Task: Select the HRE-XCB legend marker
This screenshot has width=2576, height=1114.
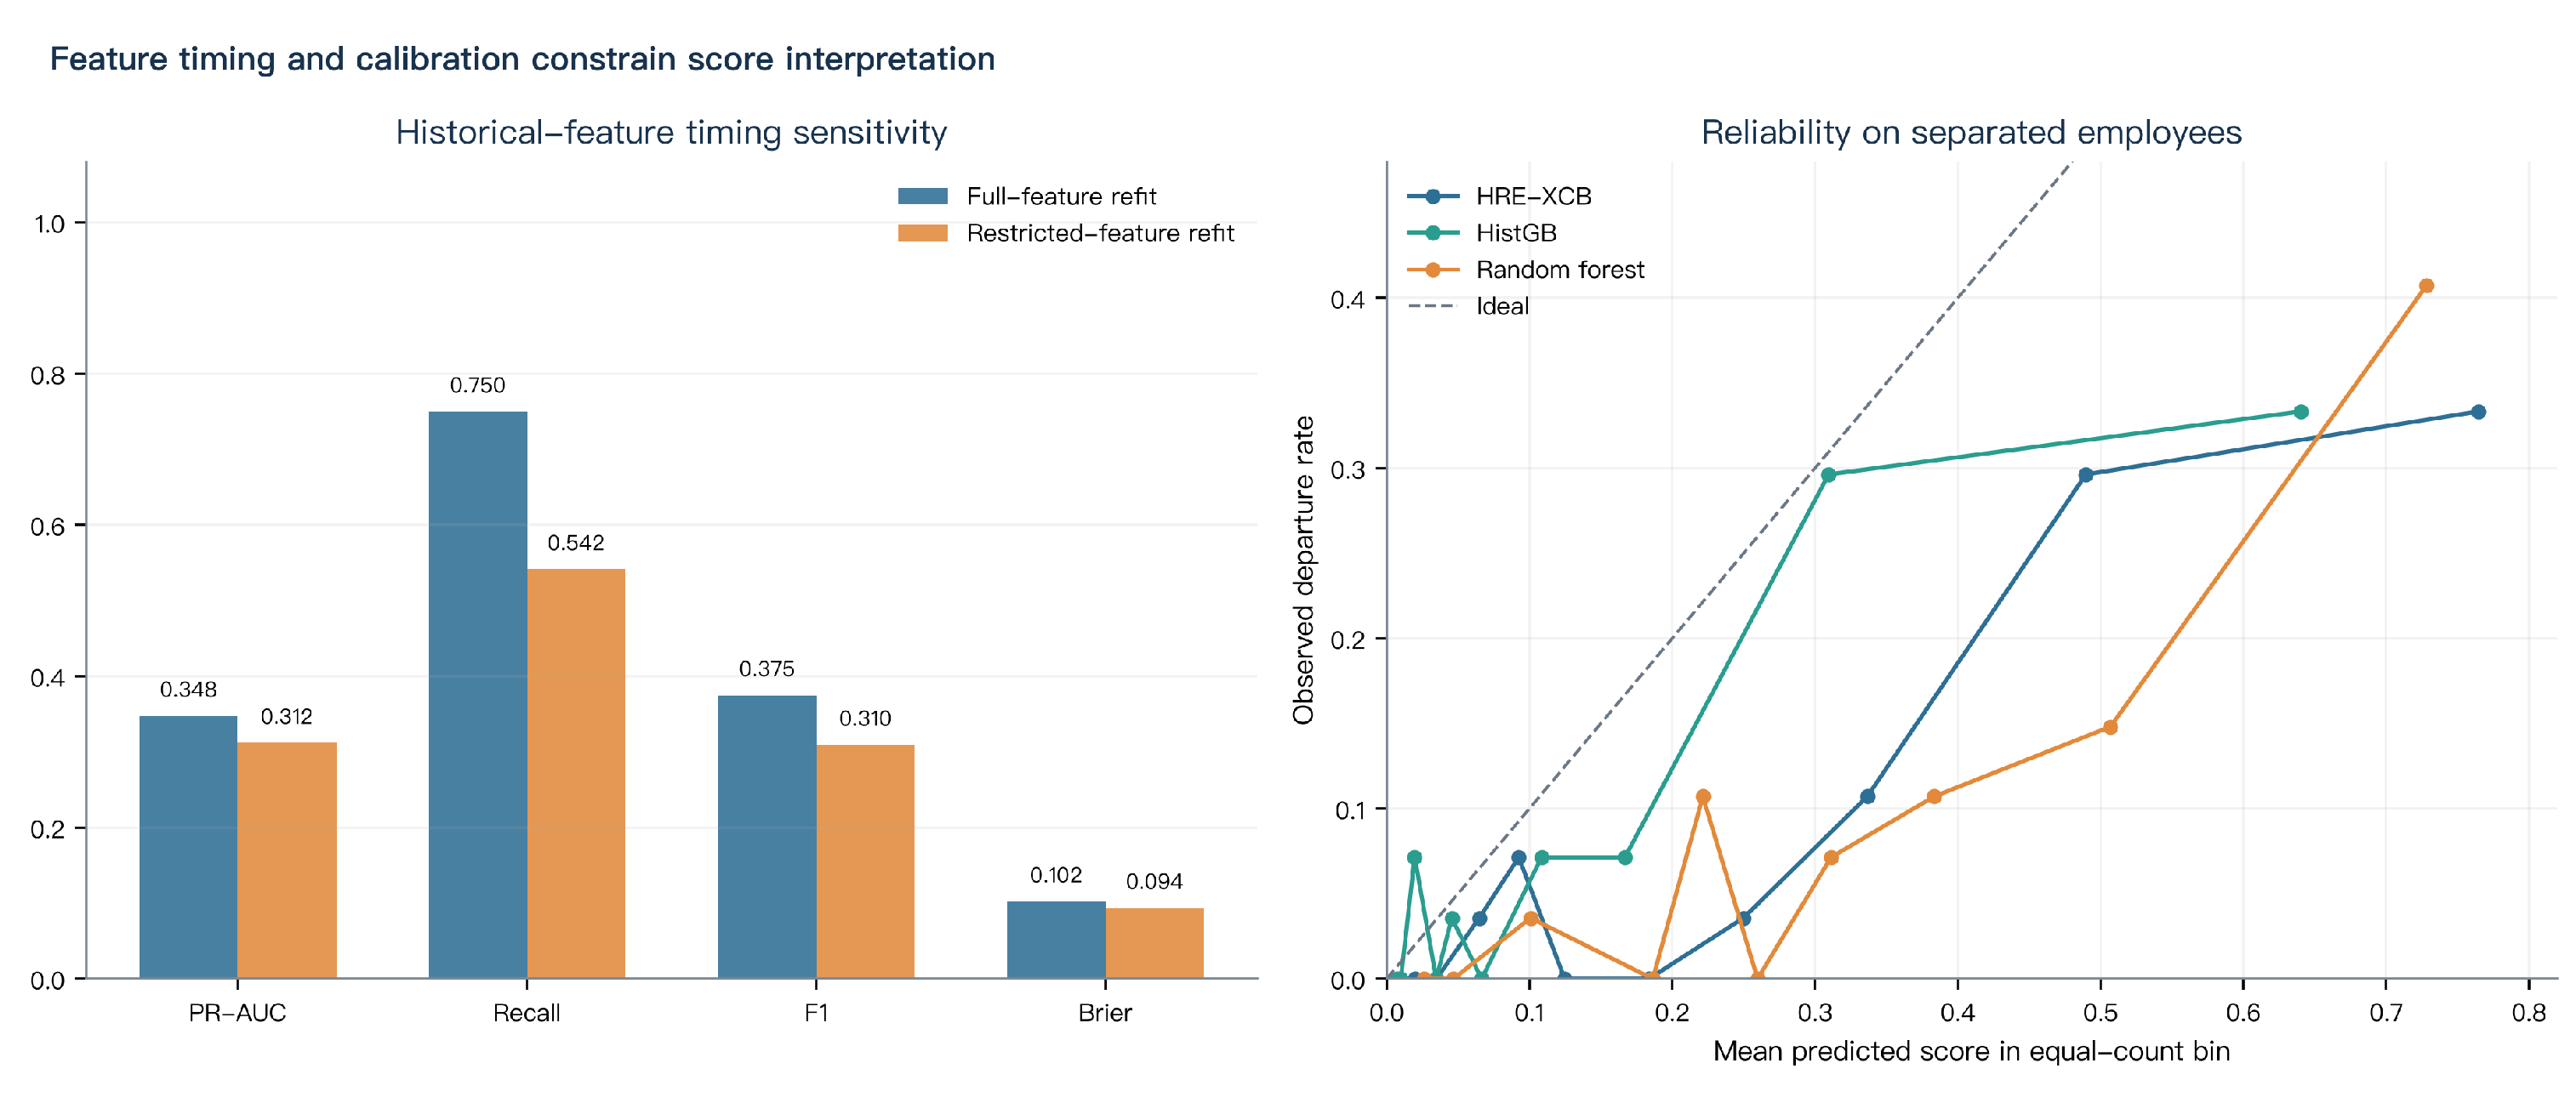Action: pyautogui.click(x=1433, y=196)
